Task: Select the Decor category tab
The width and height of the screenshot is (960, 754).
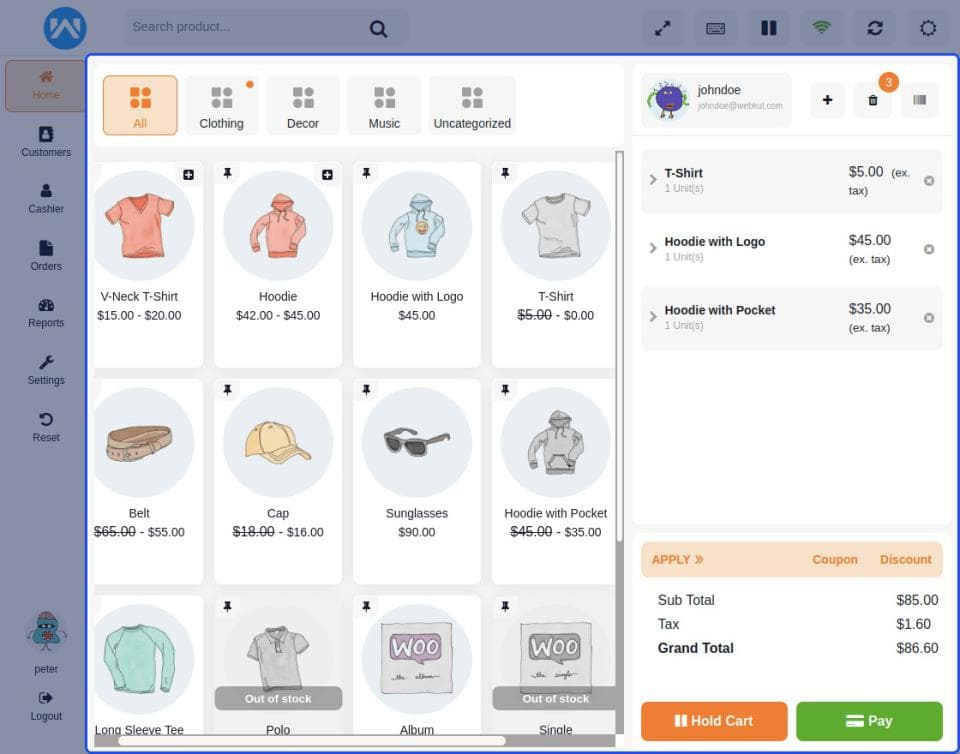Action: [x=302, y=105]
